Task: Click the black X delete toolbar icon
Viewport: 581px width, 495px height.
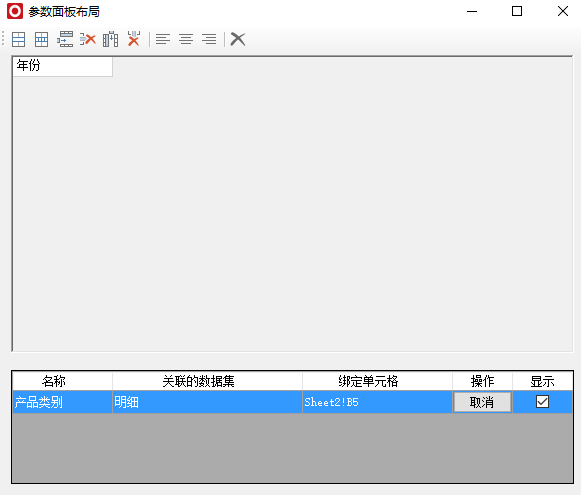Action: [x=238, y=39]
